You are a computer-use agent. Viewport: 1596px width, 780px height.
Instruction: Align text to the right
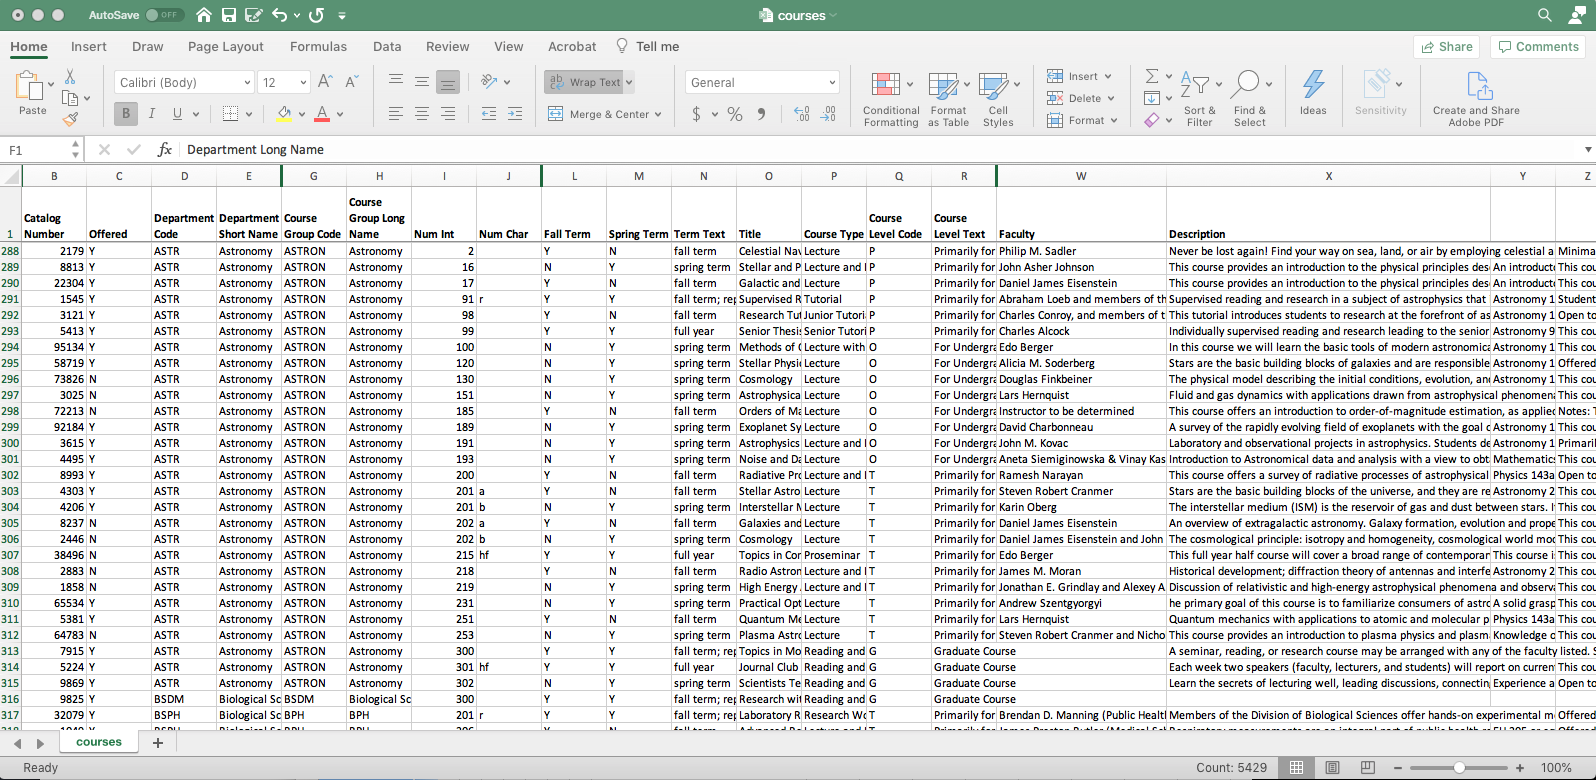point(448,114)
